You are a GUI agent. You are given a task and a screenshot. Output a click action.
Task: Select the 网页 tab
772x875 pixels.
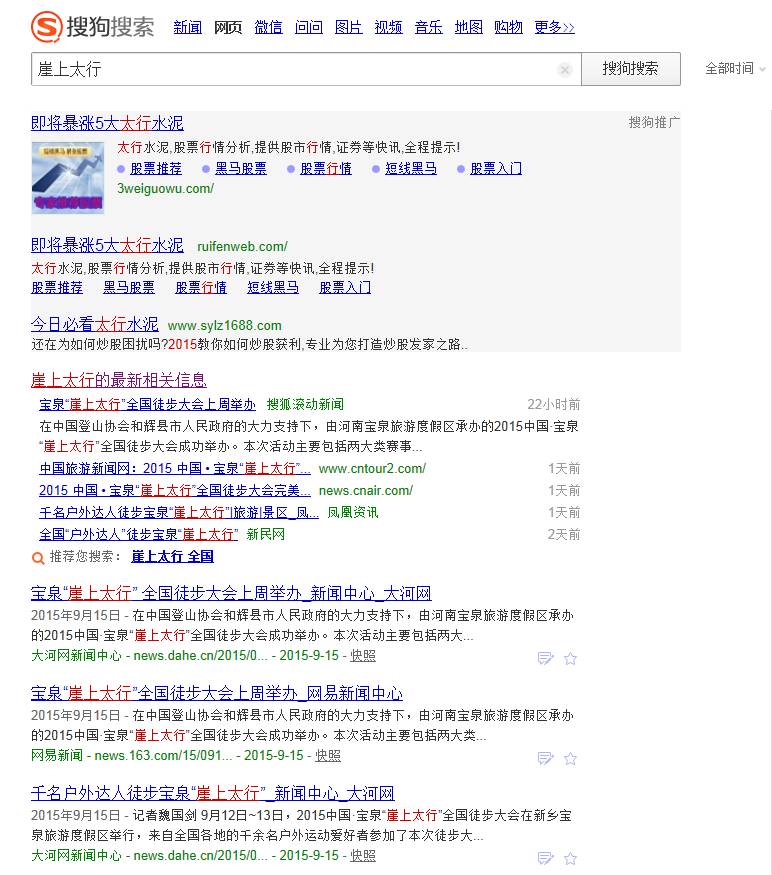coord(228,27)
